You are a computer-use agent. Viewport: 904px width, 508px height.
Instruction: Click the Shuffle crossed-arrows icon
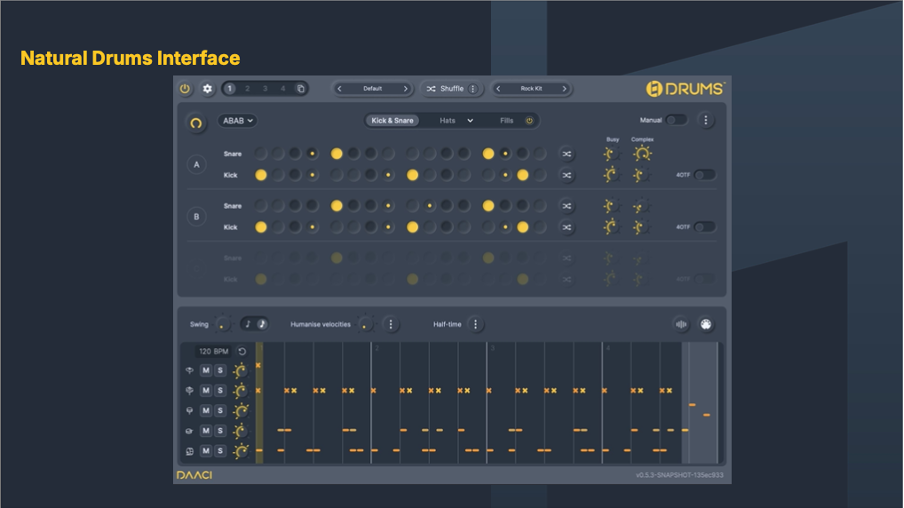[x=431, y=89]
